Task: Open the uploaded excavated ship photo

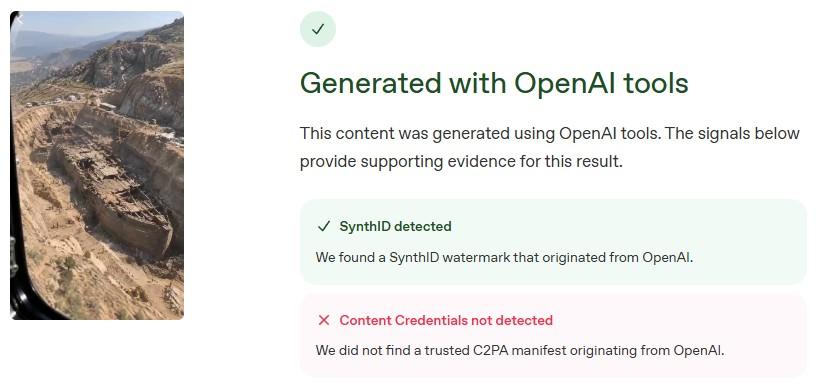Action: point(97,165)
